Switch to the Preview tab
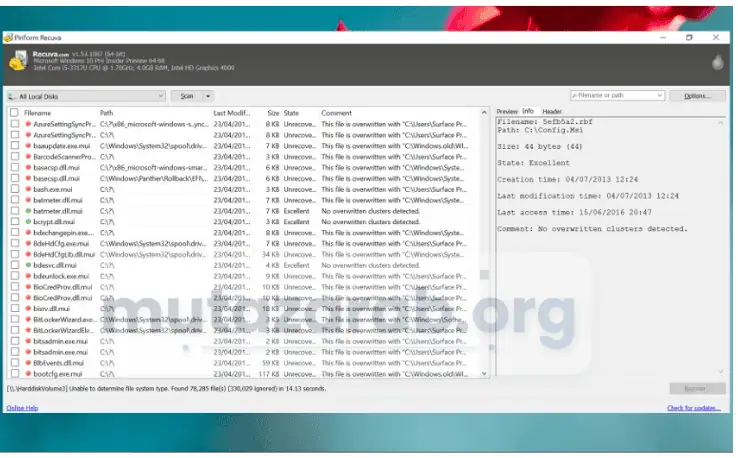This screenshot has width=738, height=458. [507, 112]
